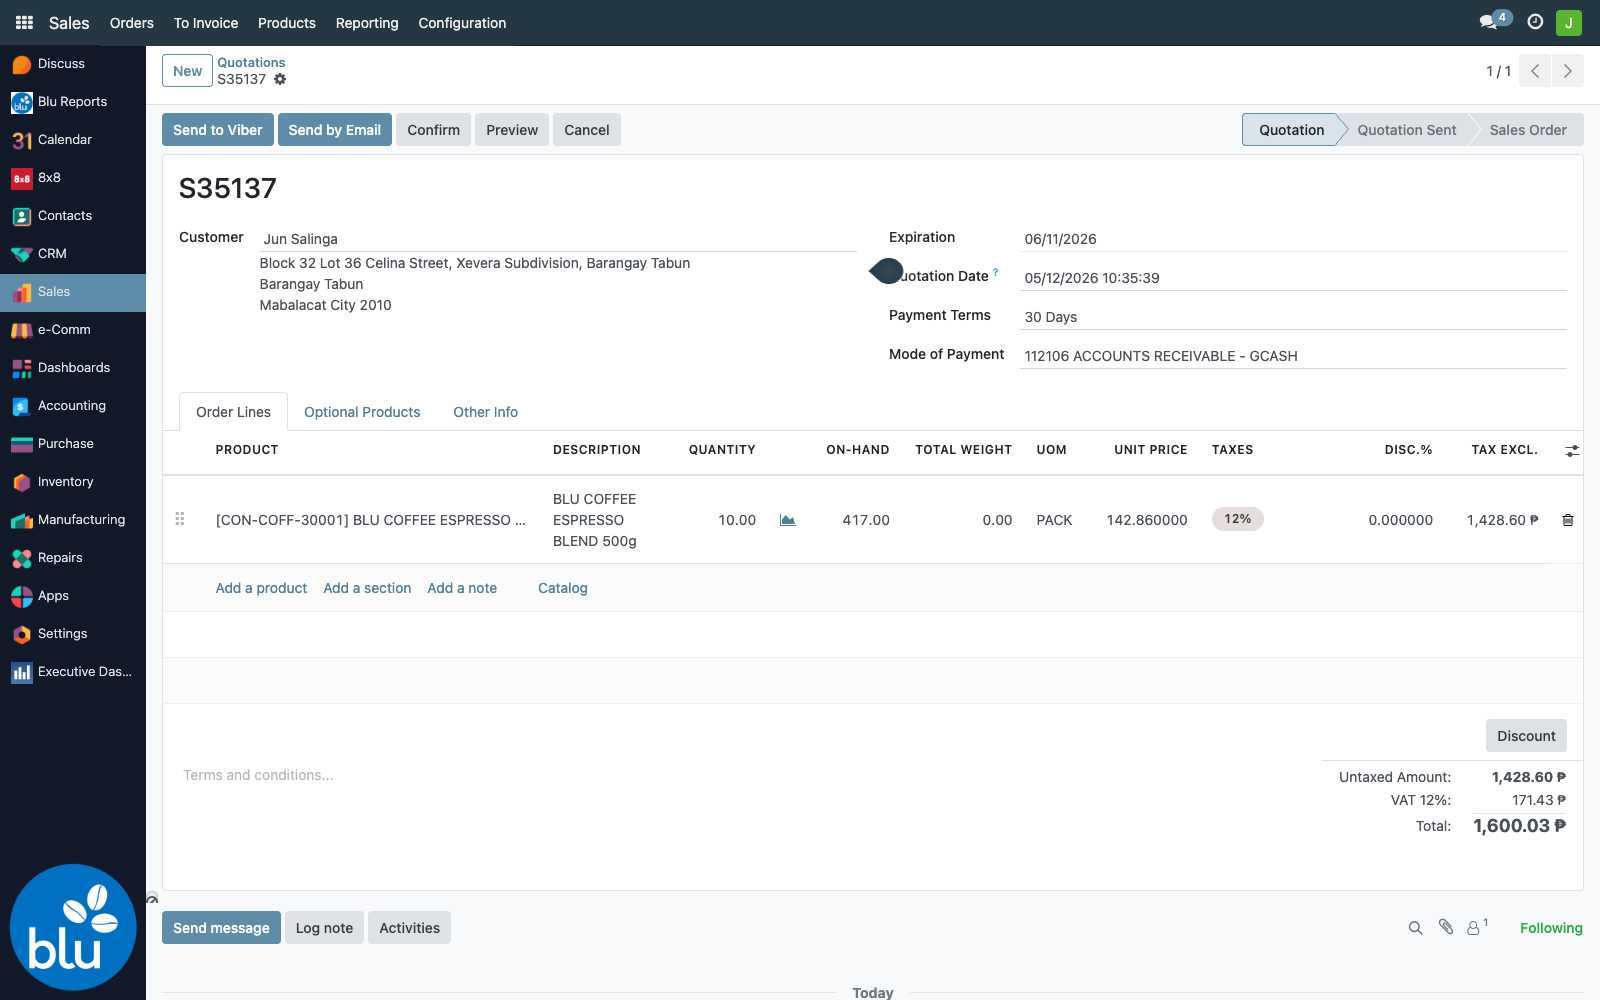
Task: Open Activities scheduling button
Action: pyautogui.click(x=410, y=928)
